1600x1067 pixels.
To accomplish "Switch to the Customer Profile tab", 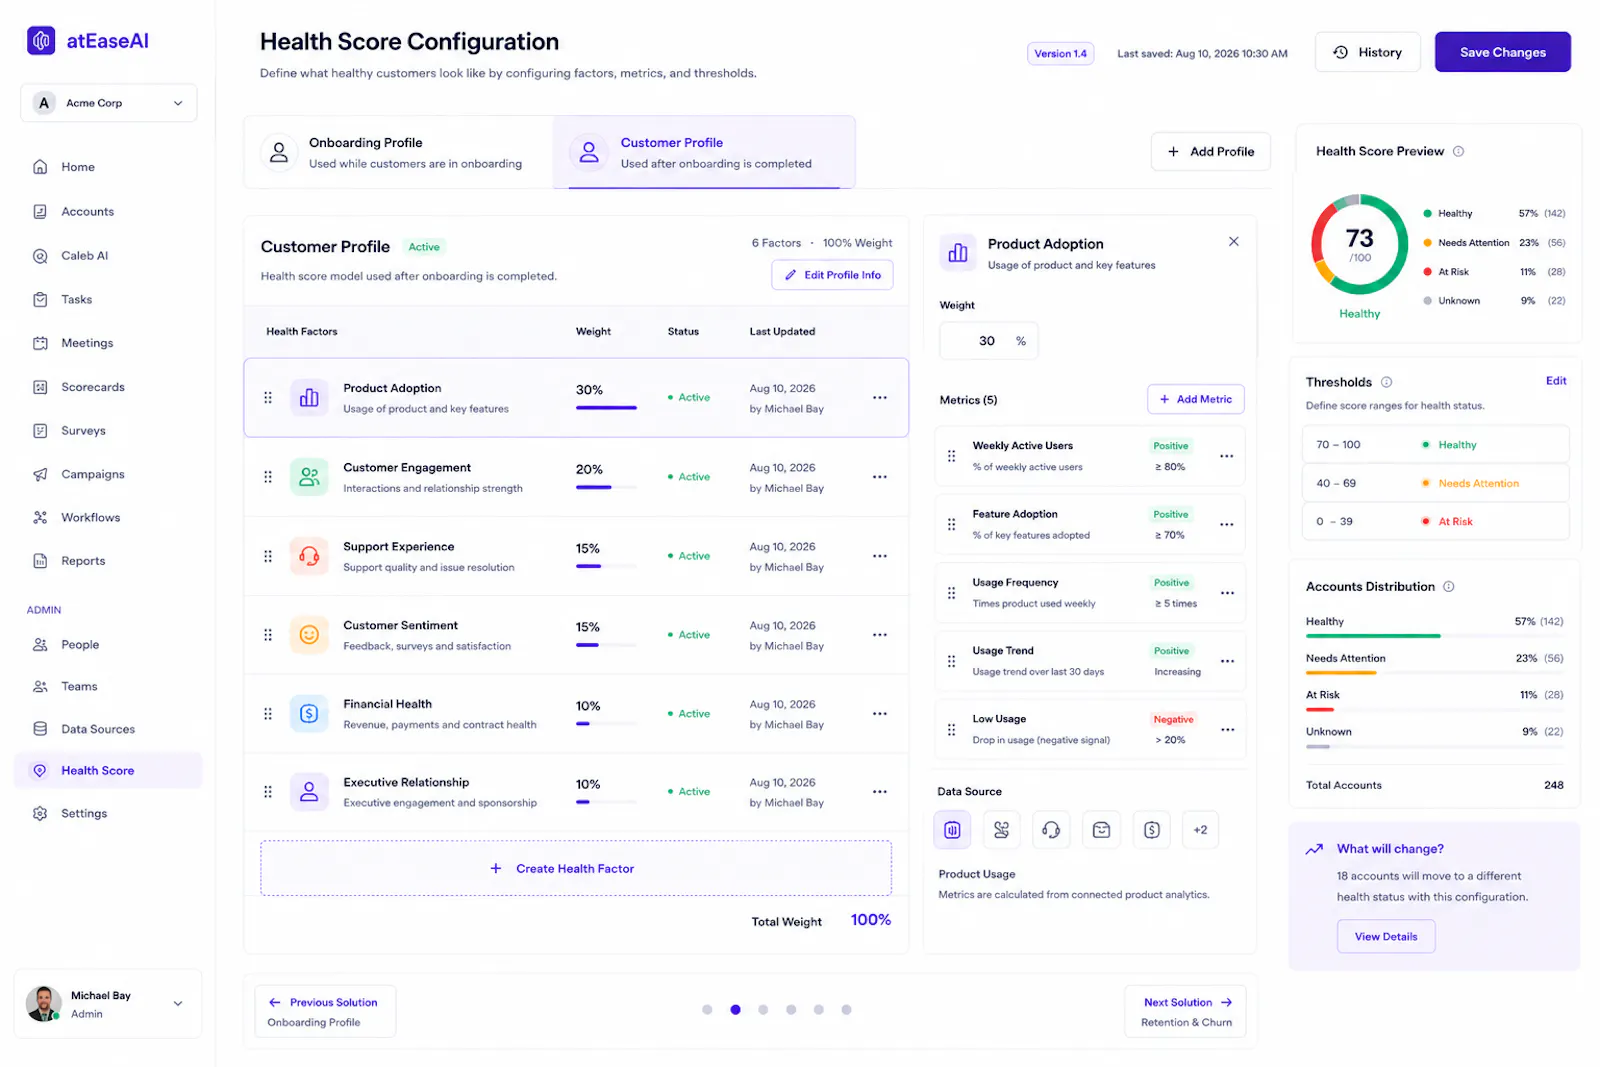I will 704,153.
